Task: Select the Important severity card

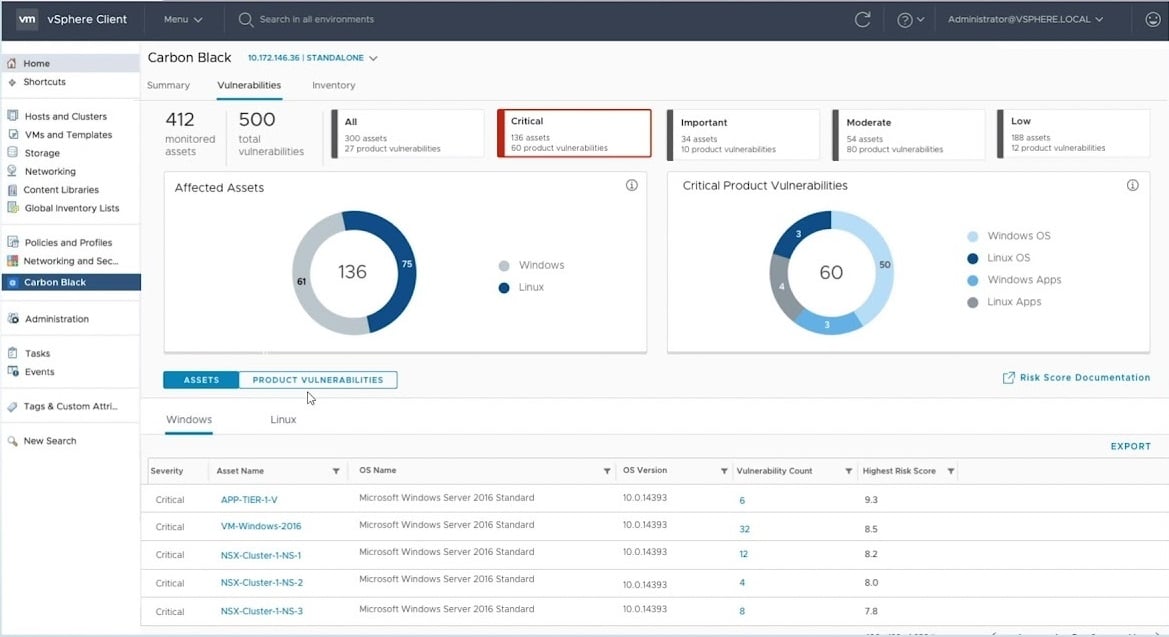Action: pos(743,134)
